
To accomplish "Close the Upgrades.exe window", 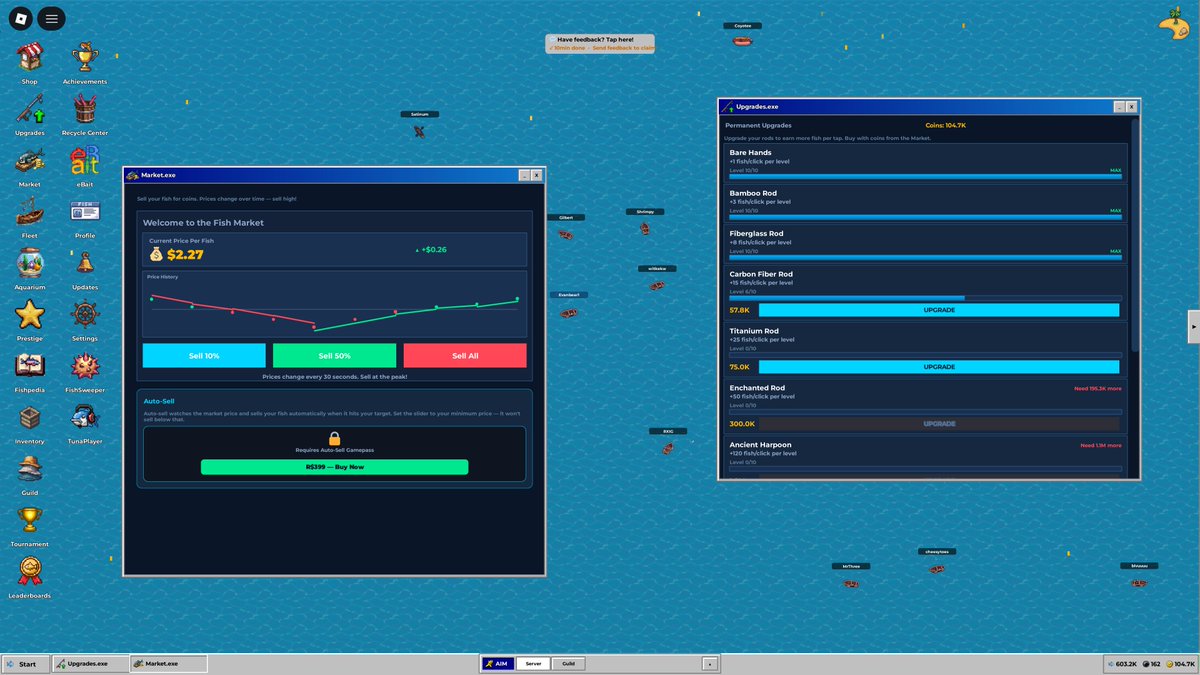I will (x=1131, y=106).
